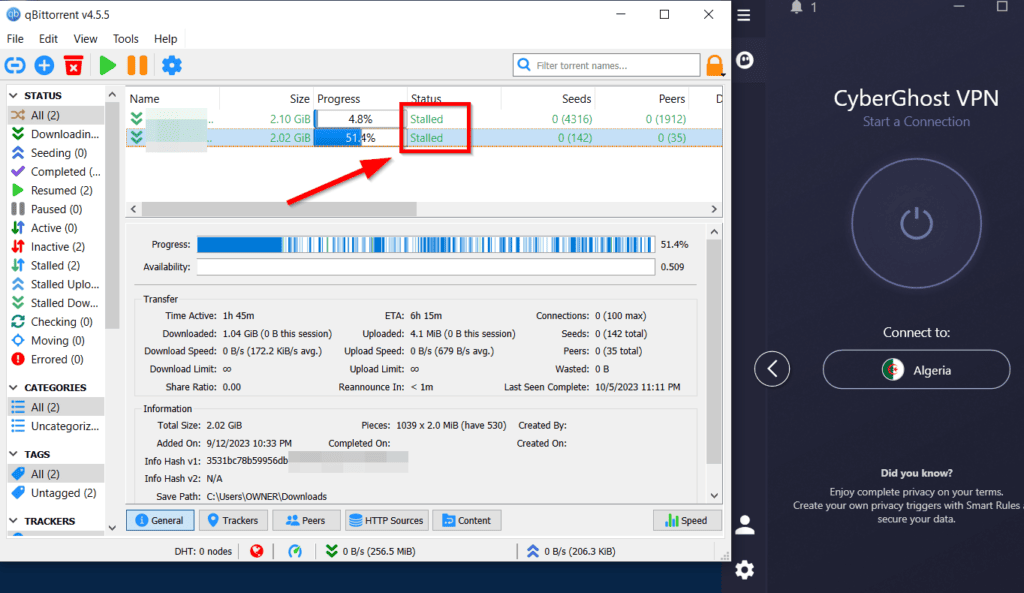Toggle alternative speed limits via speedometer icon
This screenshot has height=593, width=1024.
[x=295, y=550]
